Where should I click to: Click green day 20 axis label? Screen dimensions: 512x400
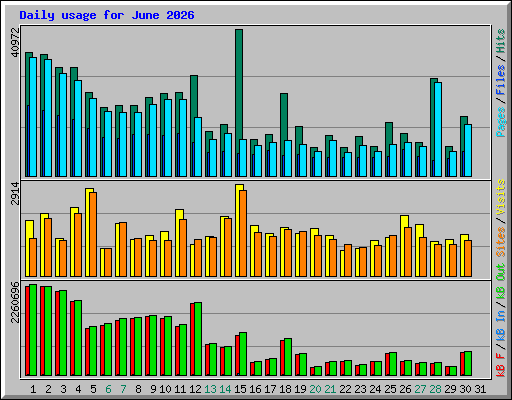[x=315, y=389]
